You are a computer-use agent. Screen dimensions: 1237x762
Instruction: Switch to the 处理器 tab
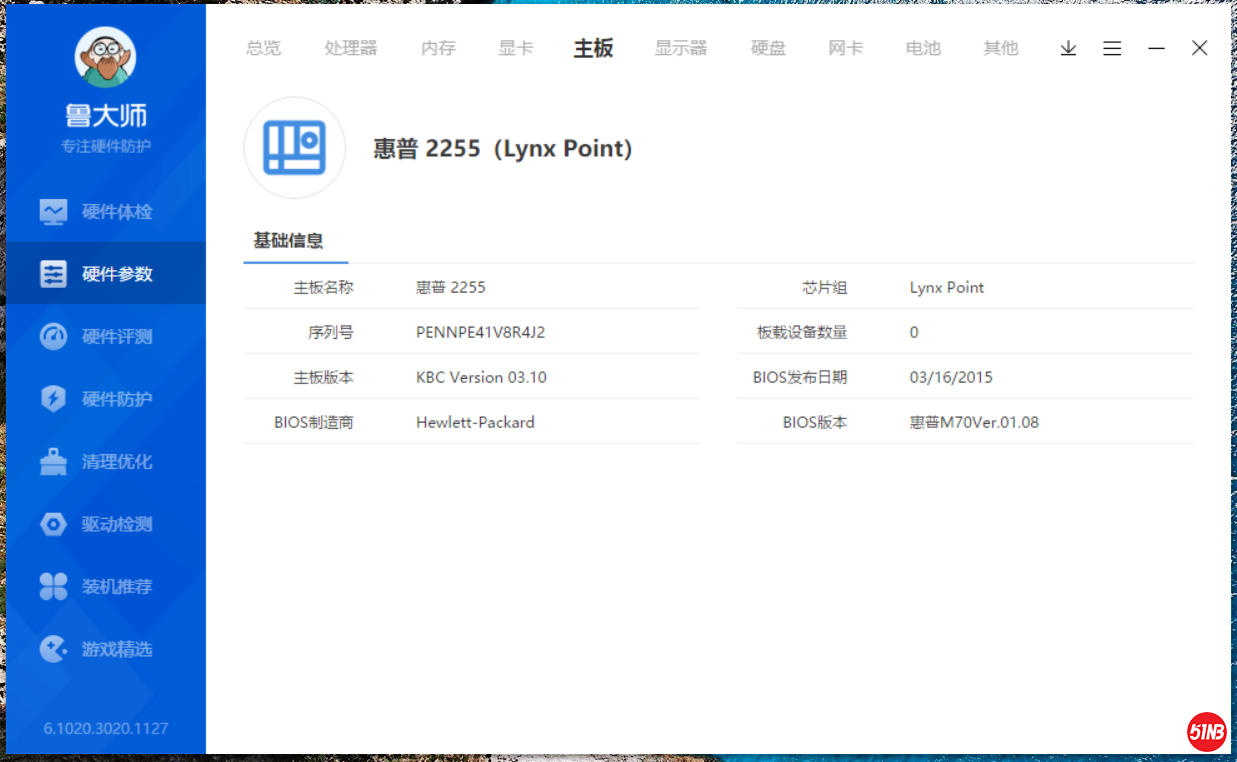pos(351,48)
